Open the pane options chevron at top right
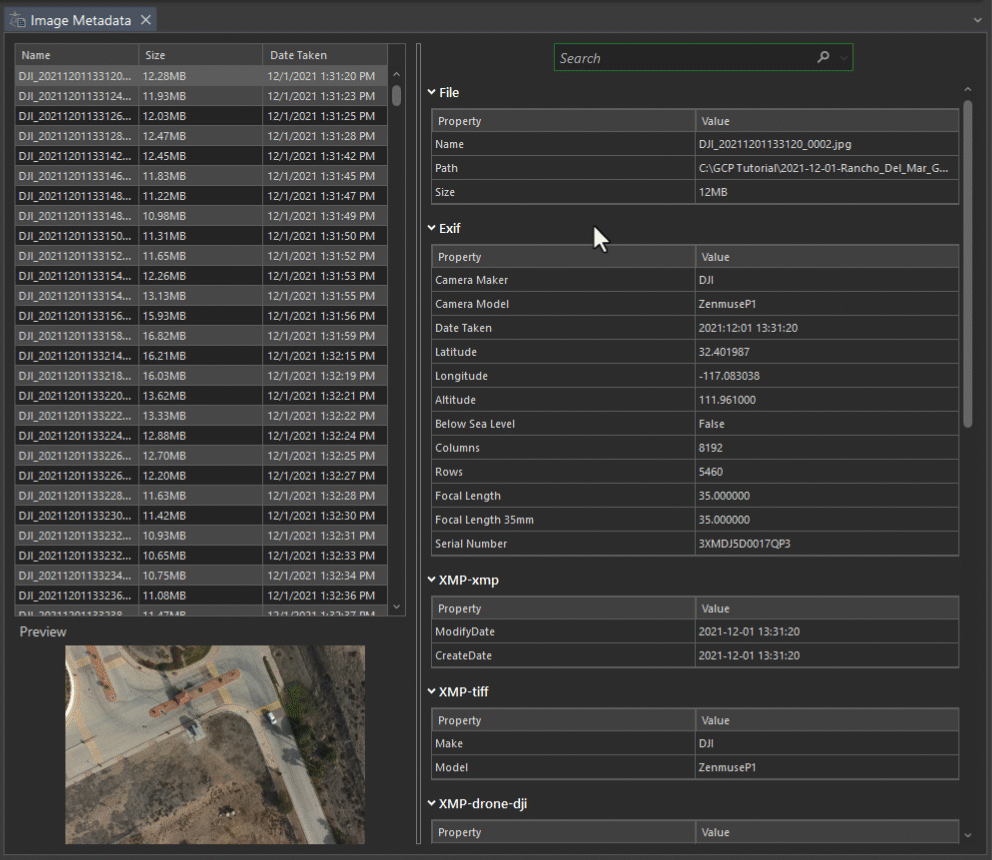The height and width of the screenshot is (860, 992). tap(977, 19)
